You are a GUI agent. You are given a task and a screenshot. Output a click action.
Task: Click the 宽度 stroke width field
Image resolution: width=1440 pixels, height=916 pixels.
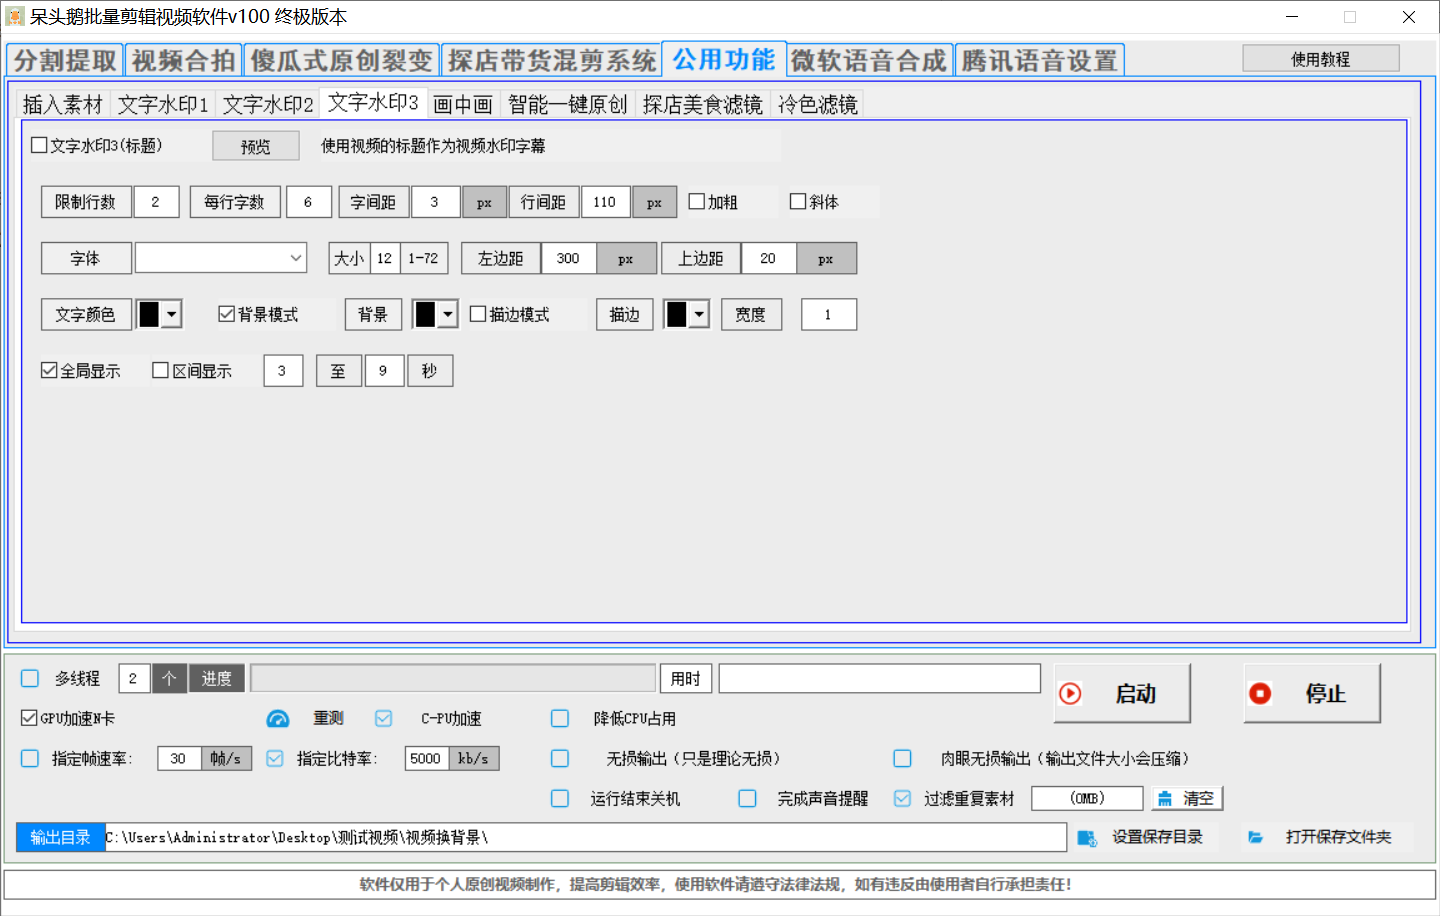(829, 314)
